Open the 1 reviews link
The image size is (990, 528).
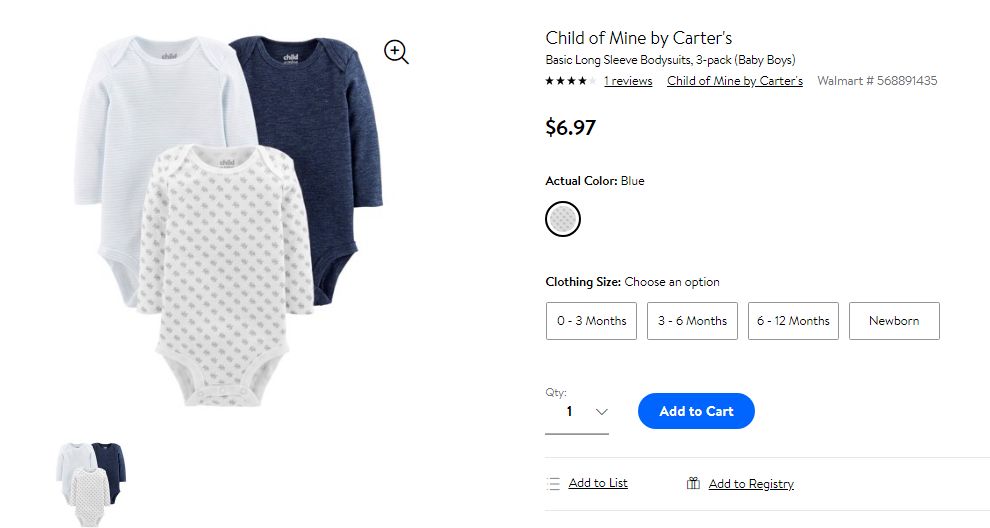tap(628, 81)
